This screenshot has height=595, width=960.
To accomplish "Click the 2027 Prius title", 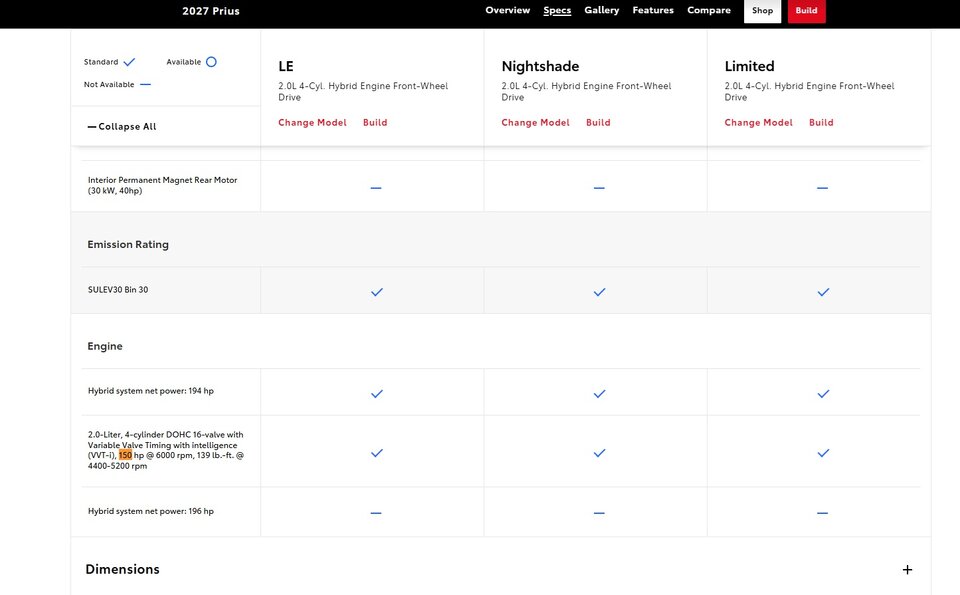I will [x=211, y=11].
